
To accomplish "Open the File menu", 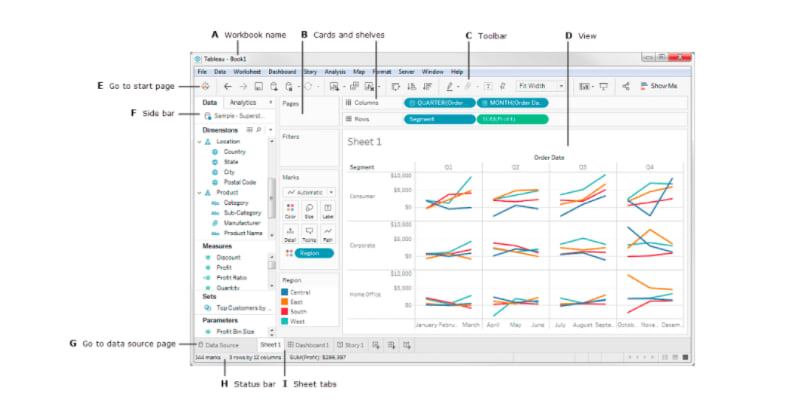I will click(x=202, y=72).
